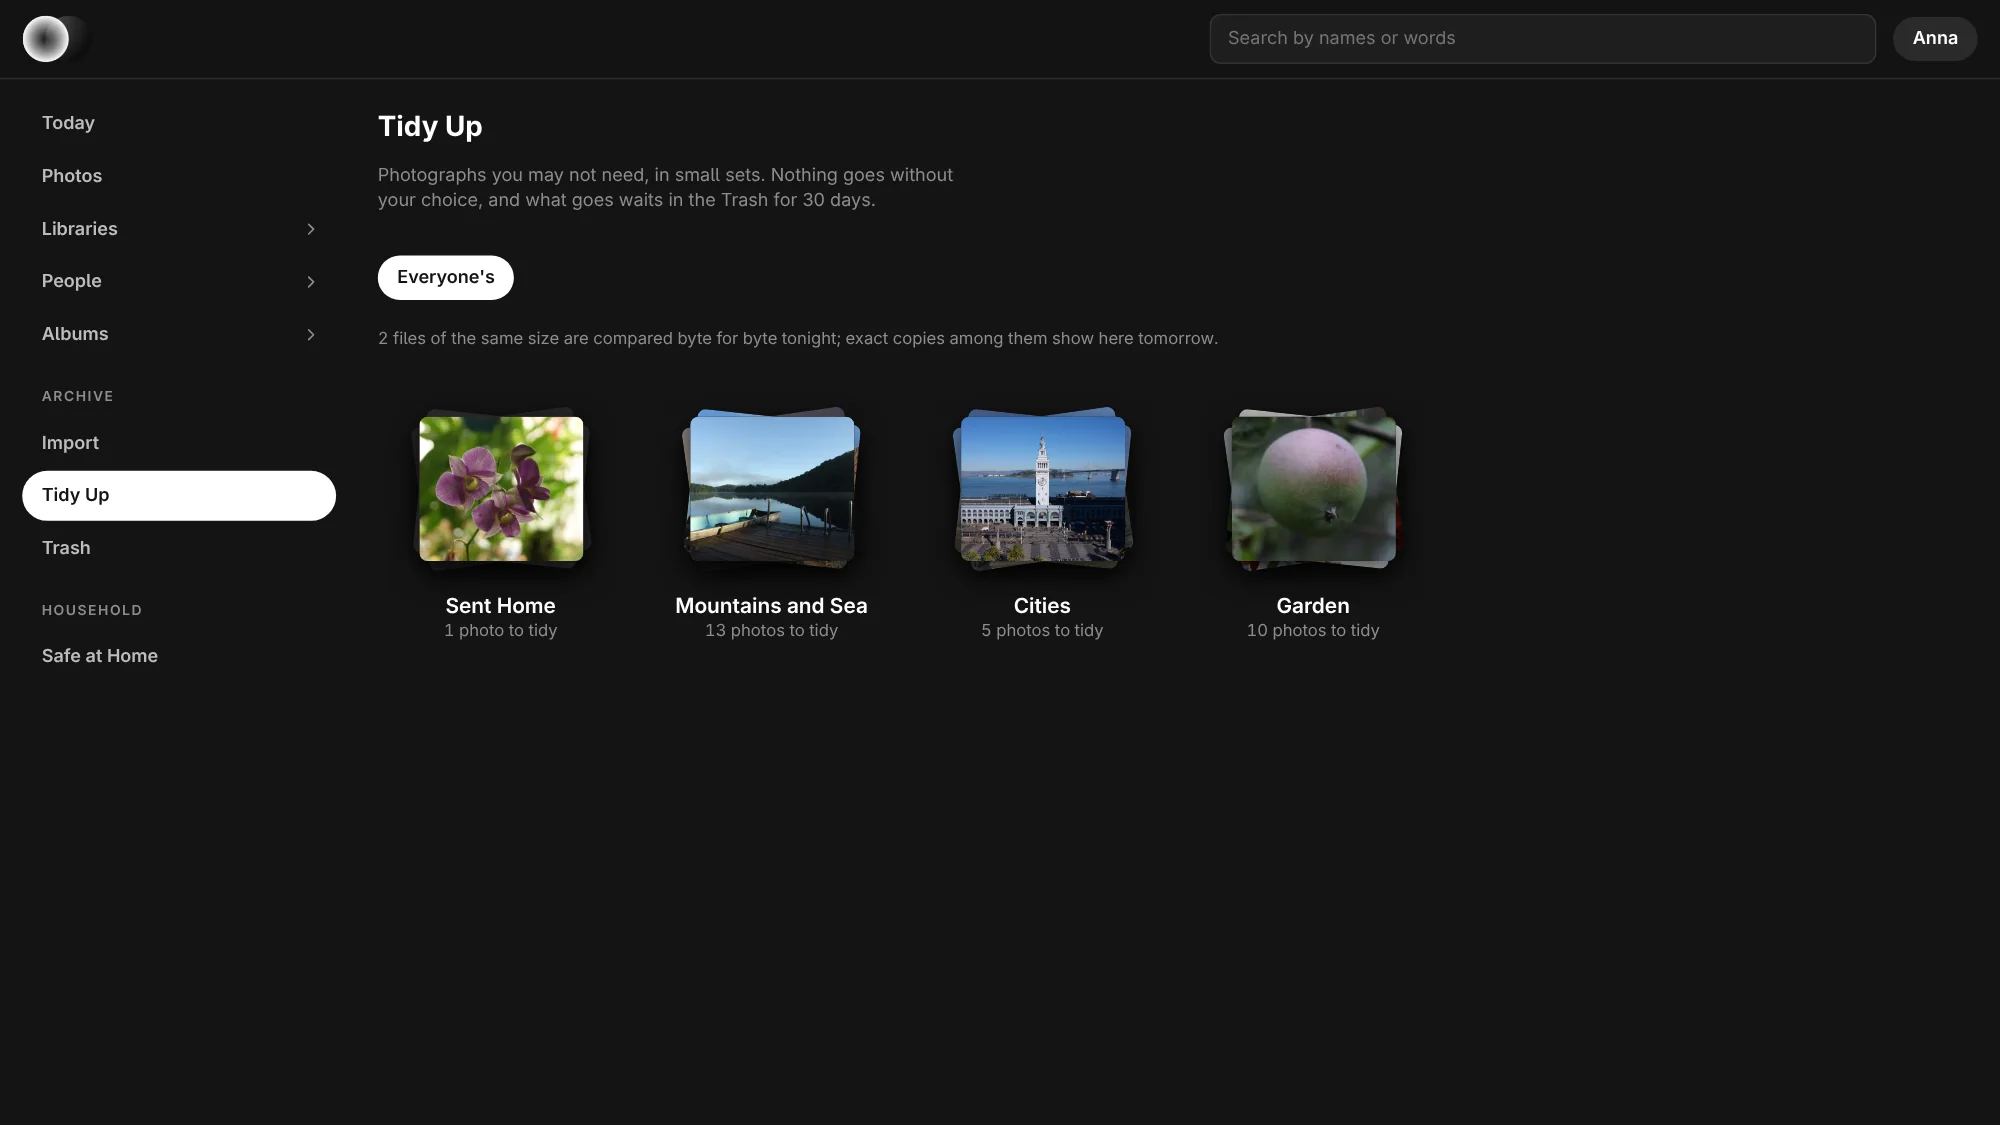This screenshot has width=2000, height=1125.
Task: Select Tidy Up in the sidebar
Action: (179, 496)
